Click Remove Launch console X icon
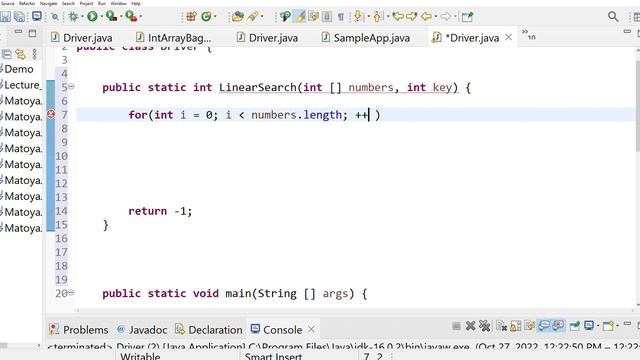 pyautogui.click(x=471, y=326)
